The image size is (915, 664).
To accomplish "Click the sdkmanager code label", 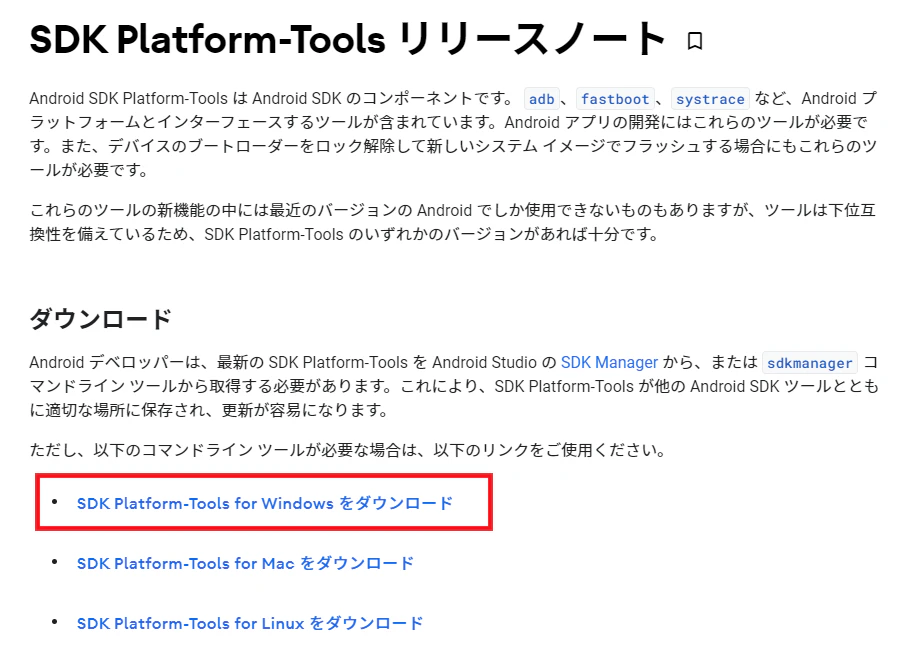I will 810,363.
